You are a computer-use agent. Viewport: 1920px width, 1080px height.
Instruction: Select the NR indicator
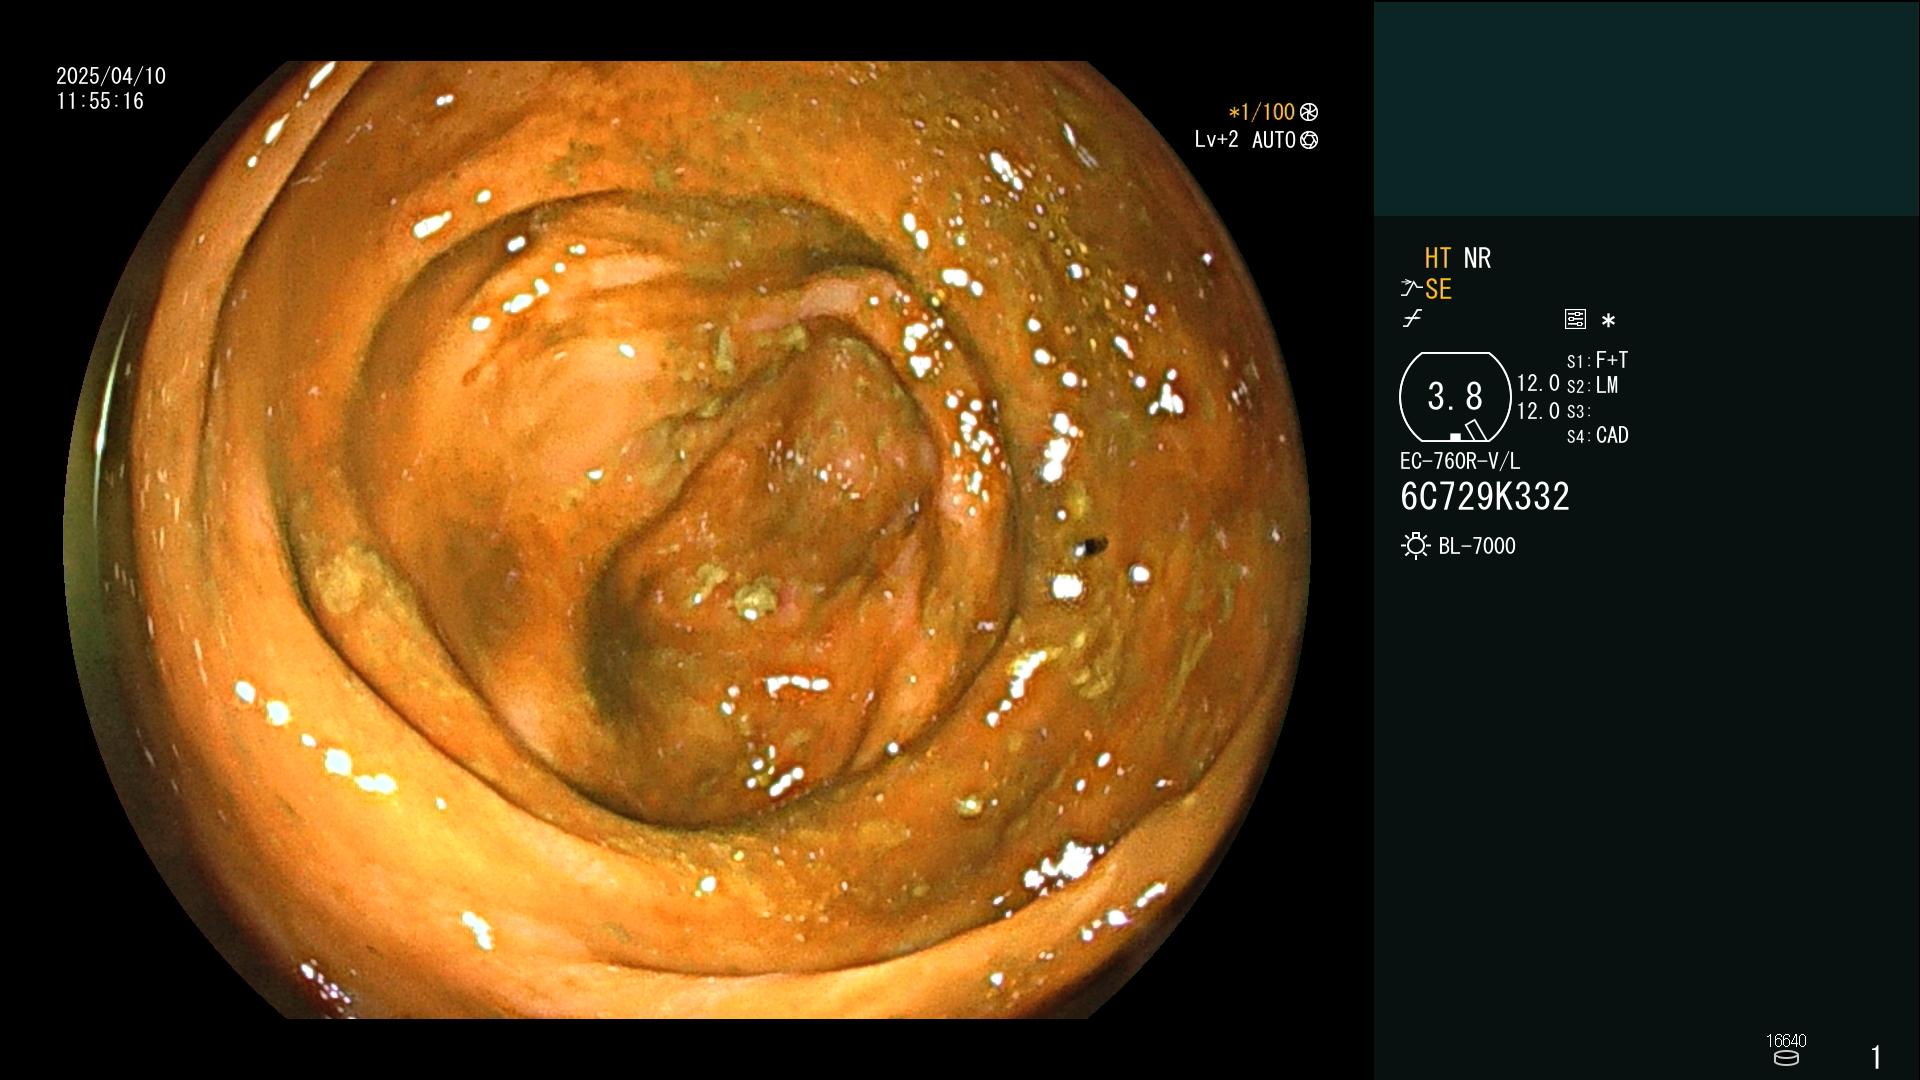pos(1477,258)
